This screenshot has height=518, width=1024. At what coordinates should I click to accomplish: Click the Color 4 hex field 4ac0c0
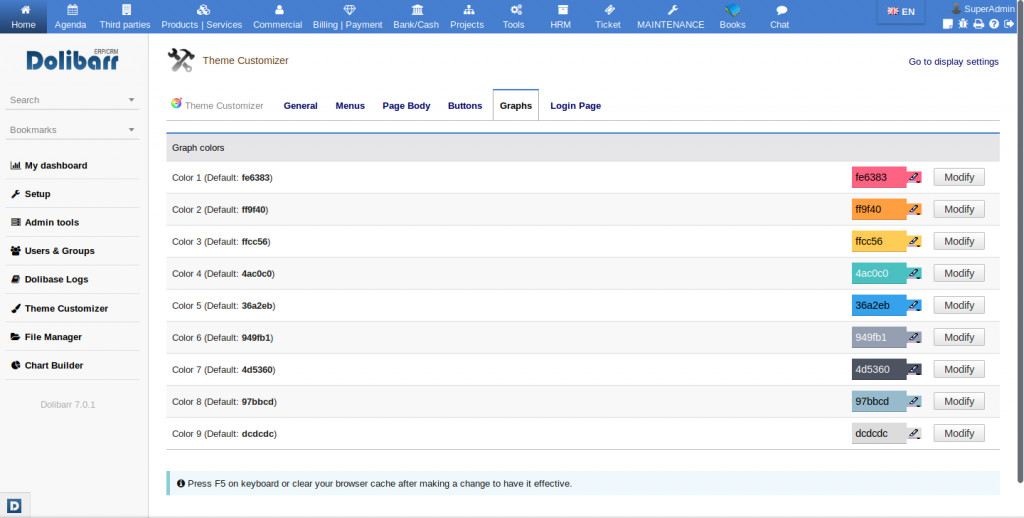pos(878,273)
